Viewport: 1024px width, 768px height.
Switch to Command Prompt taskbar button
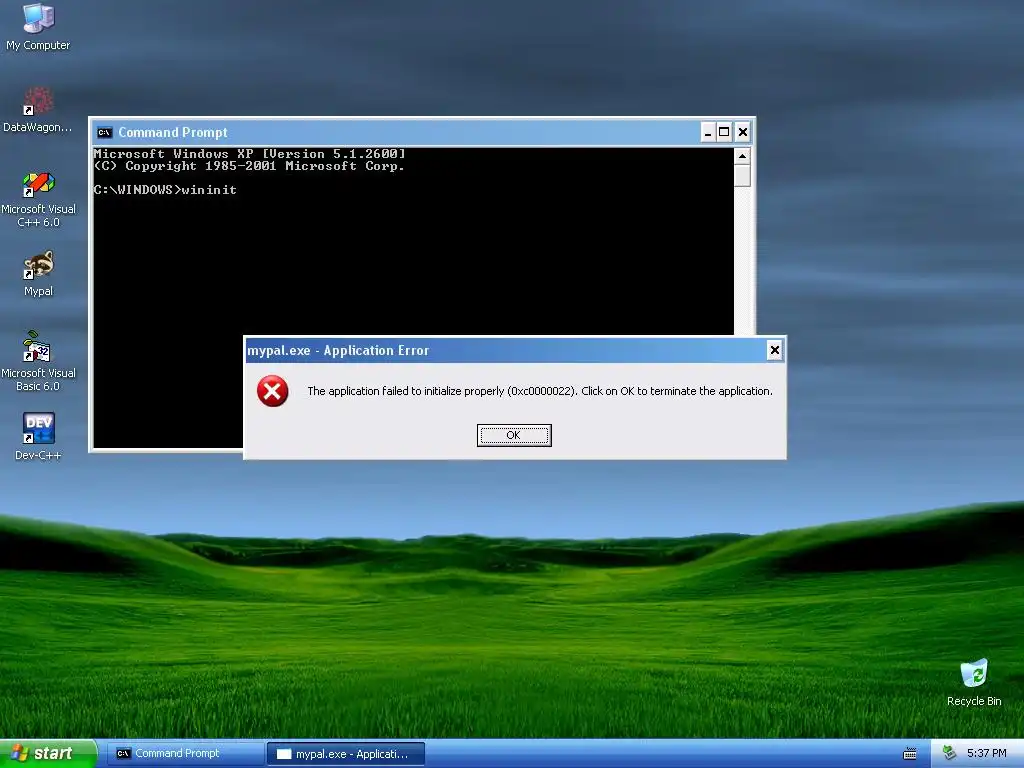pos(185,754)
